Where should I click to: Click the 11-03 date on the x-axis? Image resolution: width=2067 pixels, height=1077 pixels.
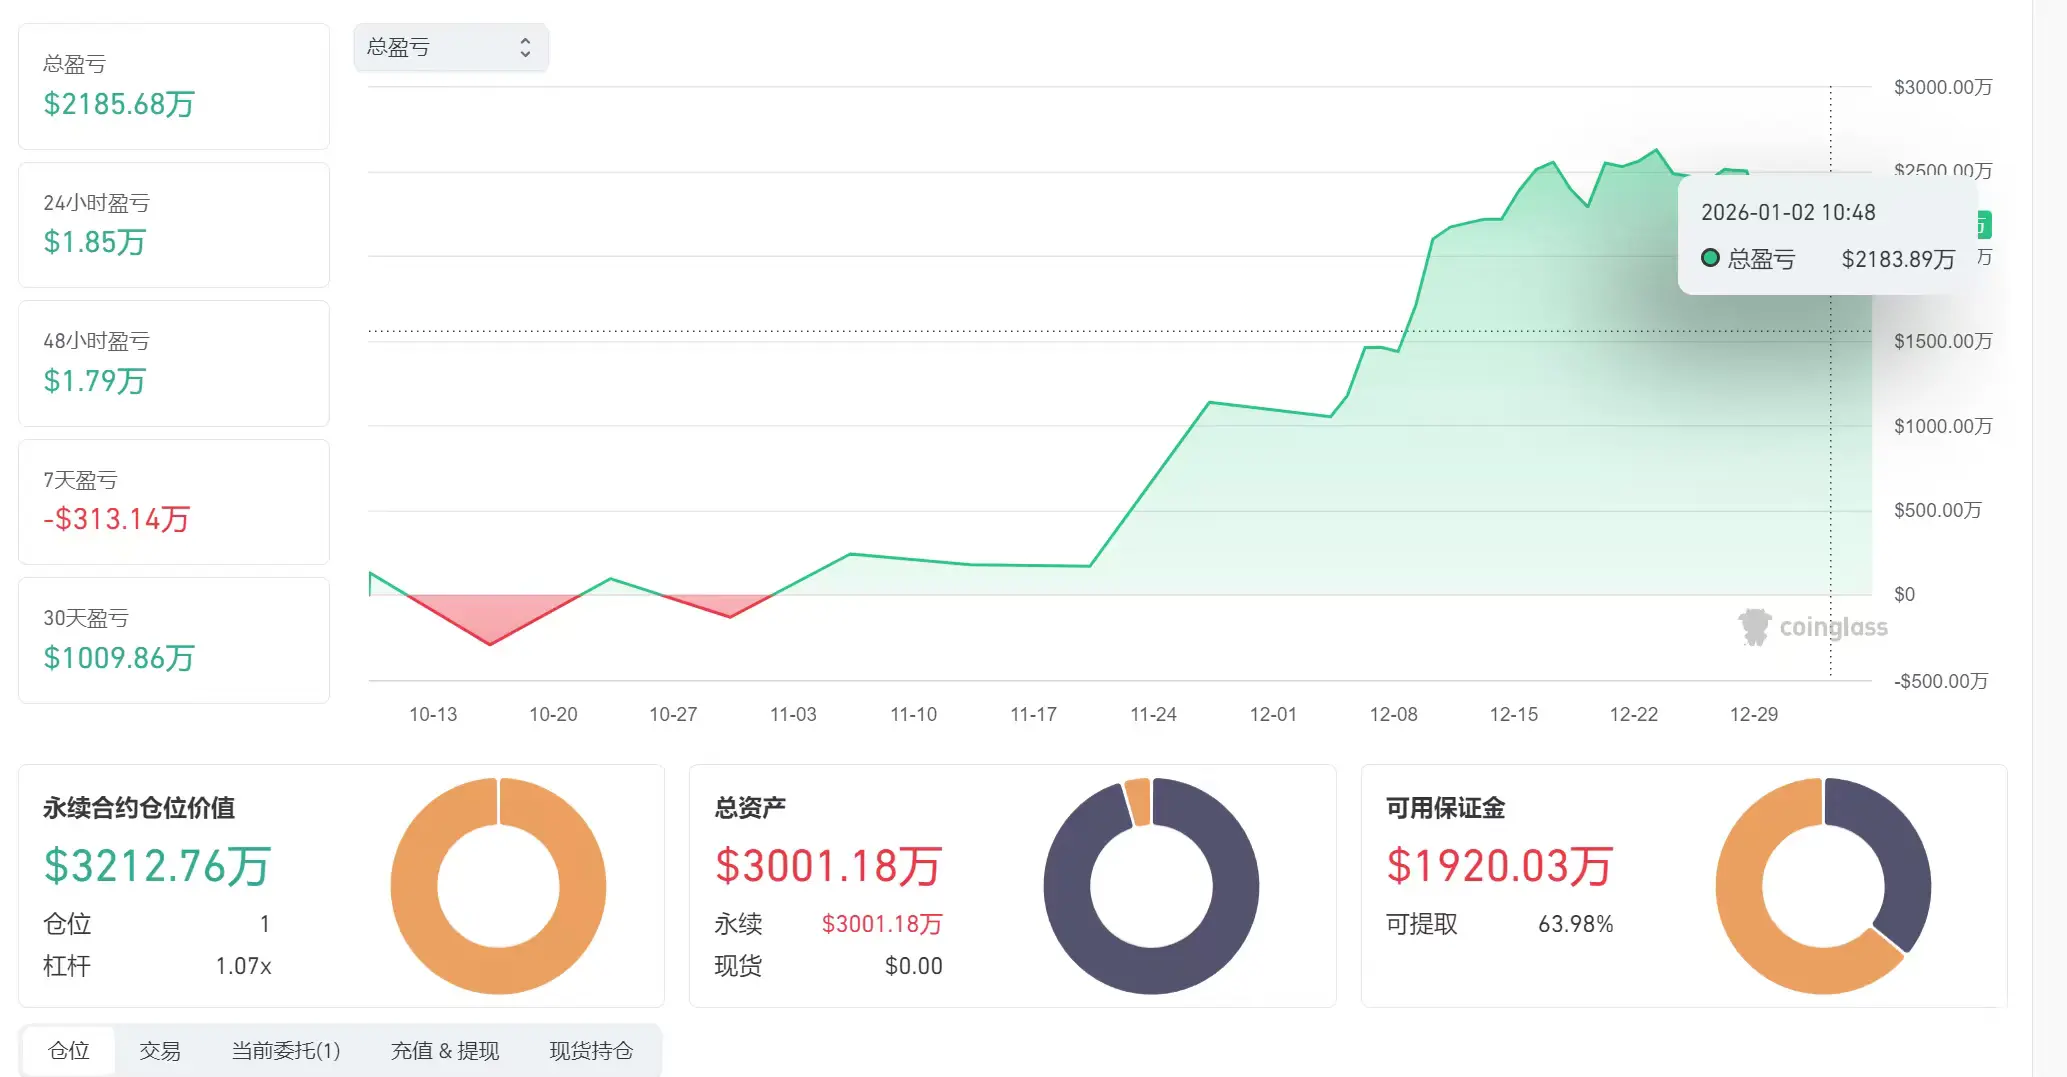pos(793,714)
